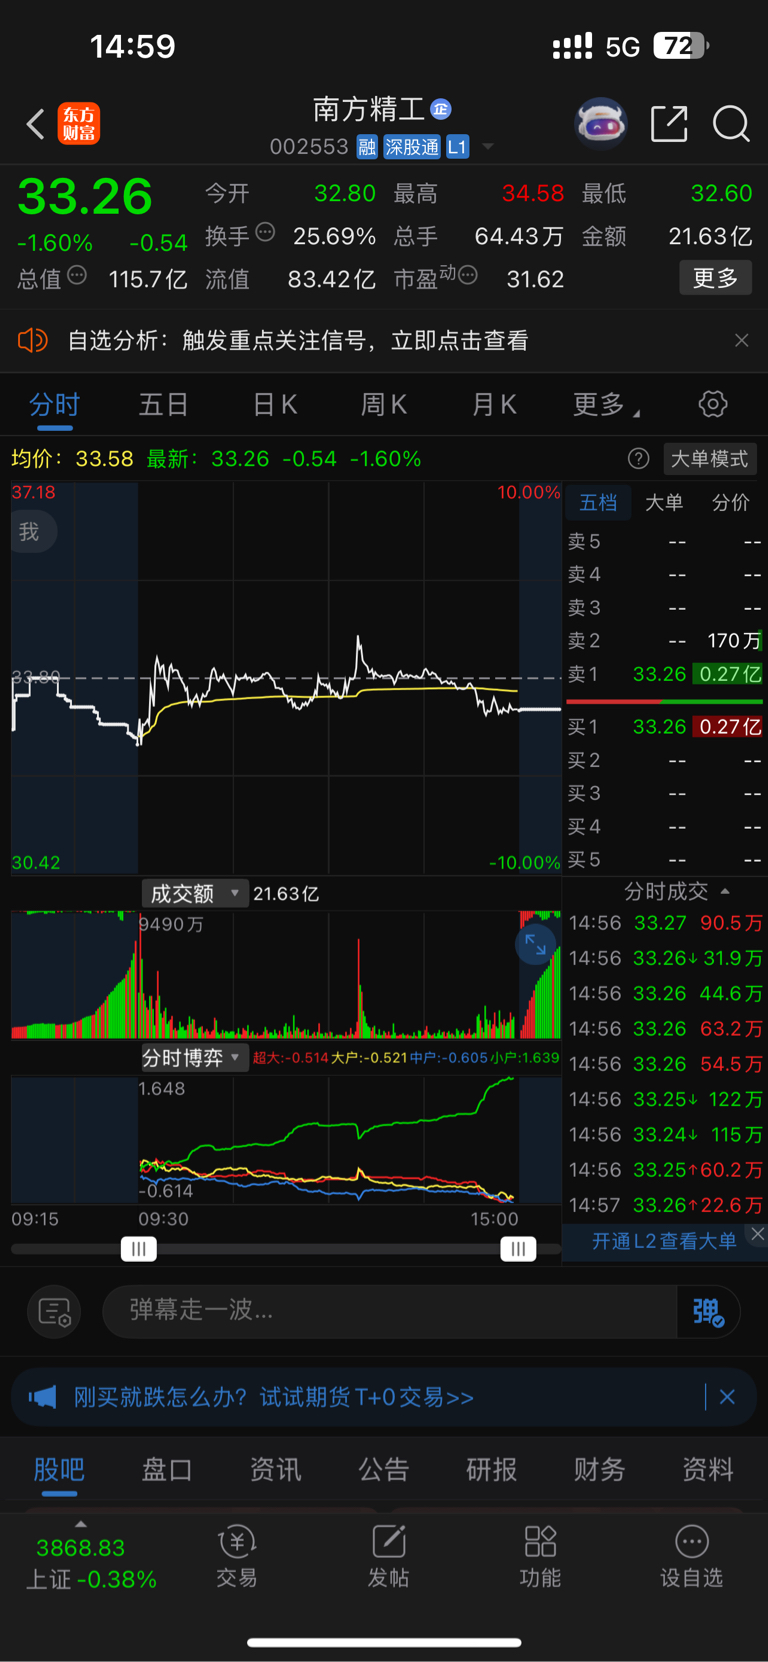
Task: Grab the right timeline range handle
Action: coord(518,1249)
